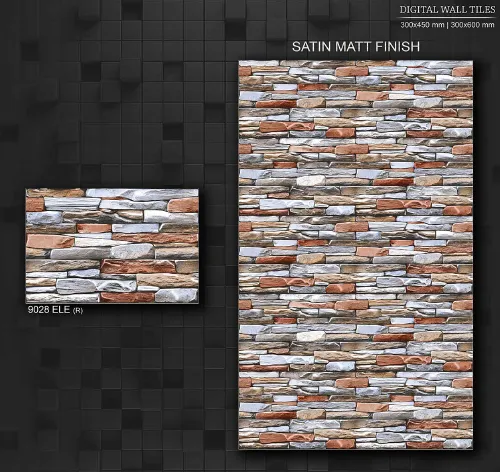Viewport: 500px width, 472px height.
Task: Pick the long white stone atop small tile
Action: 142,194
